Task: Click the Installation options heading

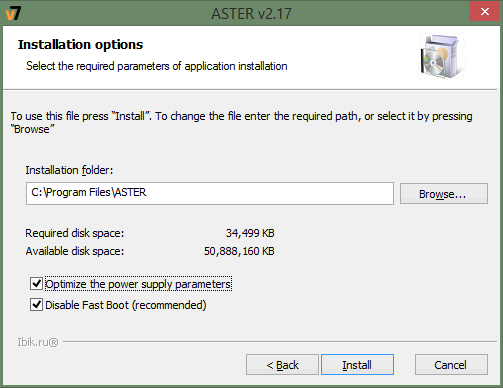Action: tap(80, 45)
